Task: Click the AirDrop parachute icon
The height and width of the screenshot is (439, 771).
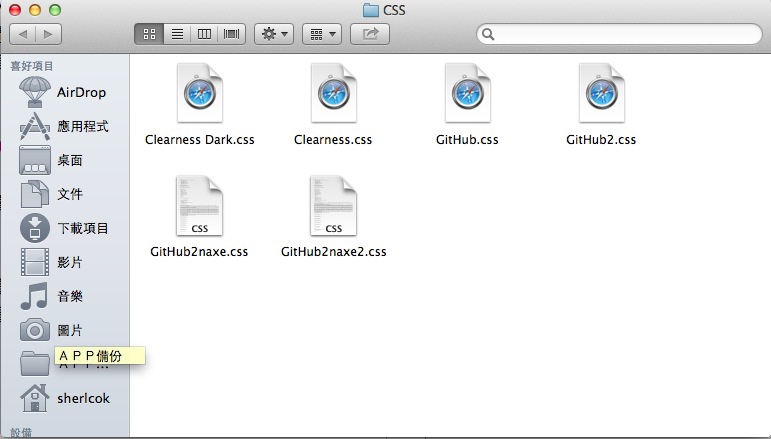Action: [34, 92]
